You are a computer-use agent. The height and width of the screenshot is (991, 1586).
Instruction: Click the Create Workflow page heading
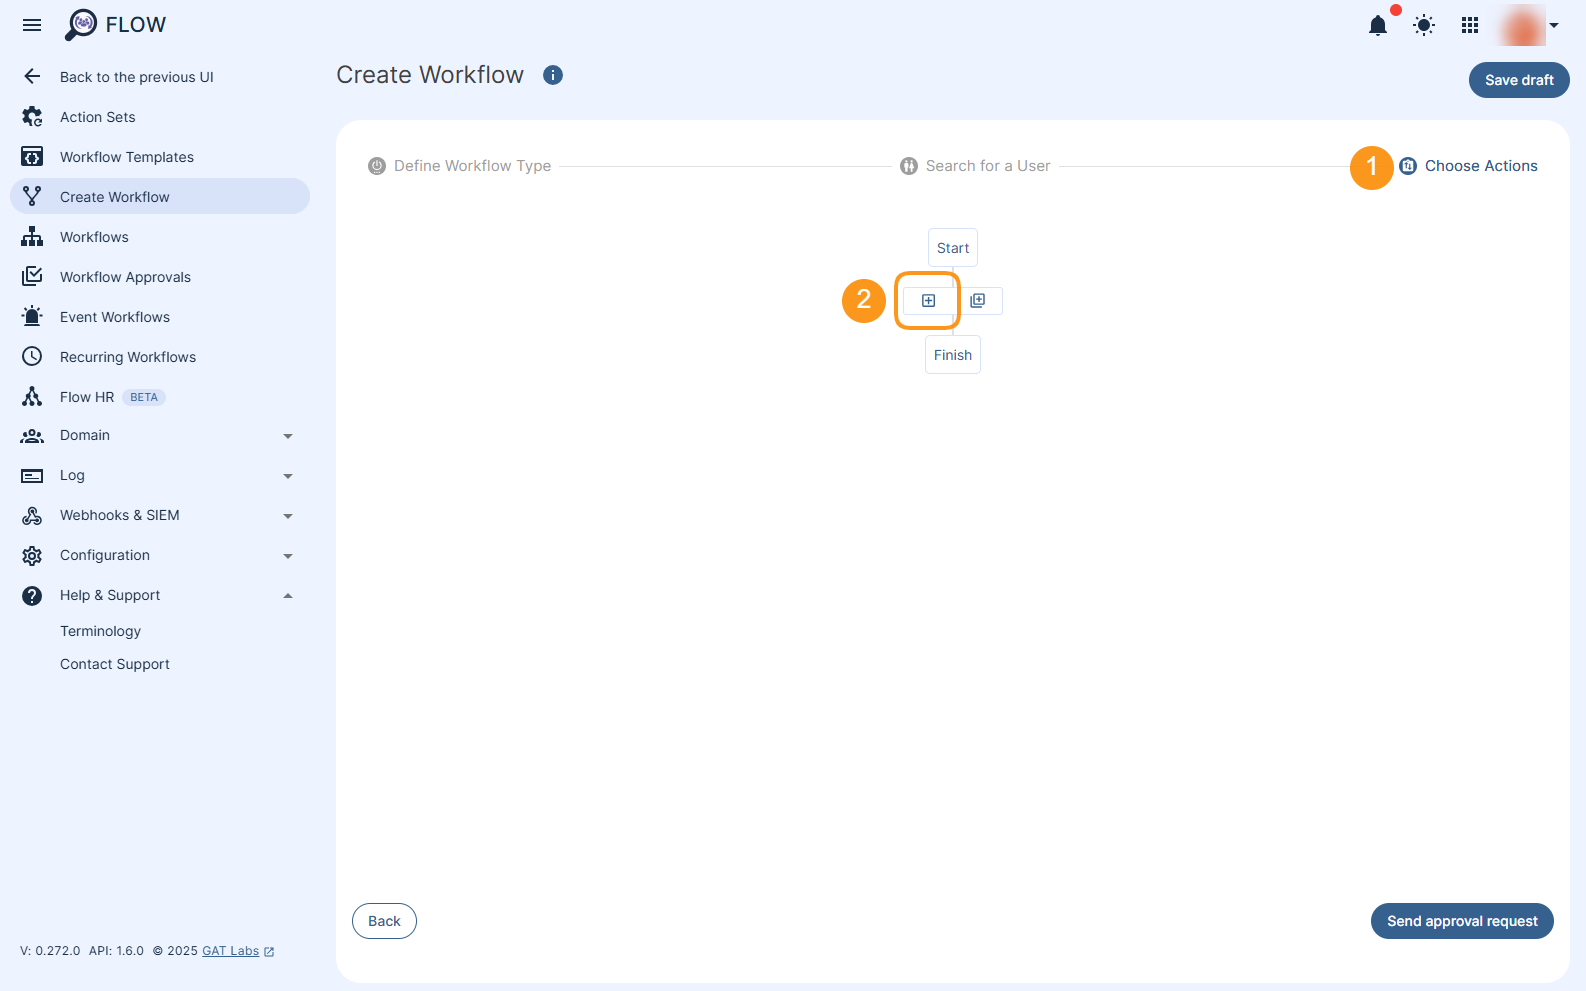point(430,75)
